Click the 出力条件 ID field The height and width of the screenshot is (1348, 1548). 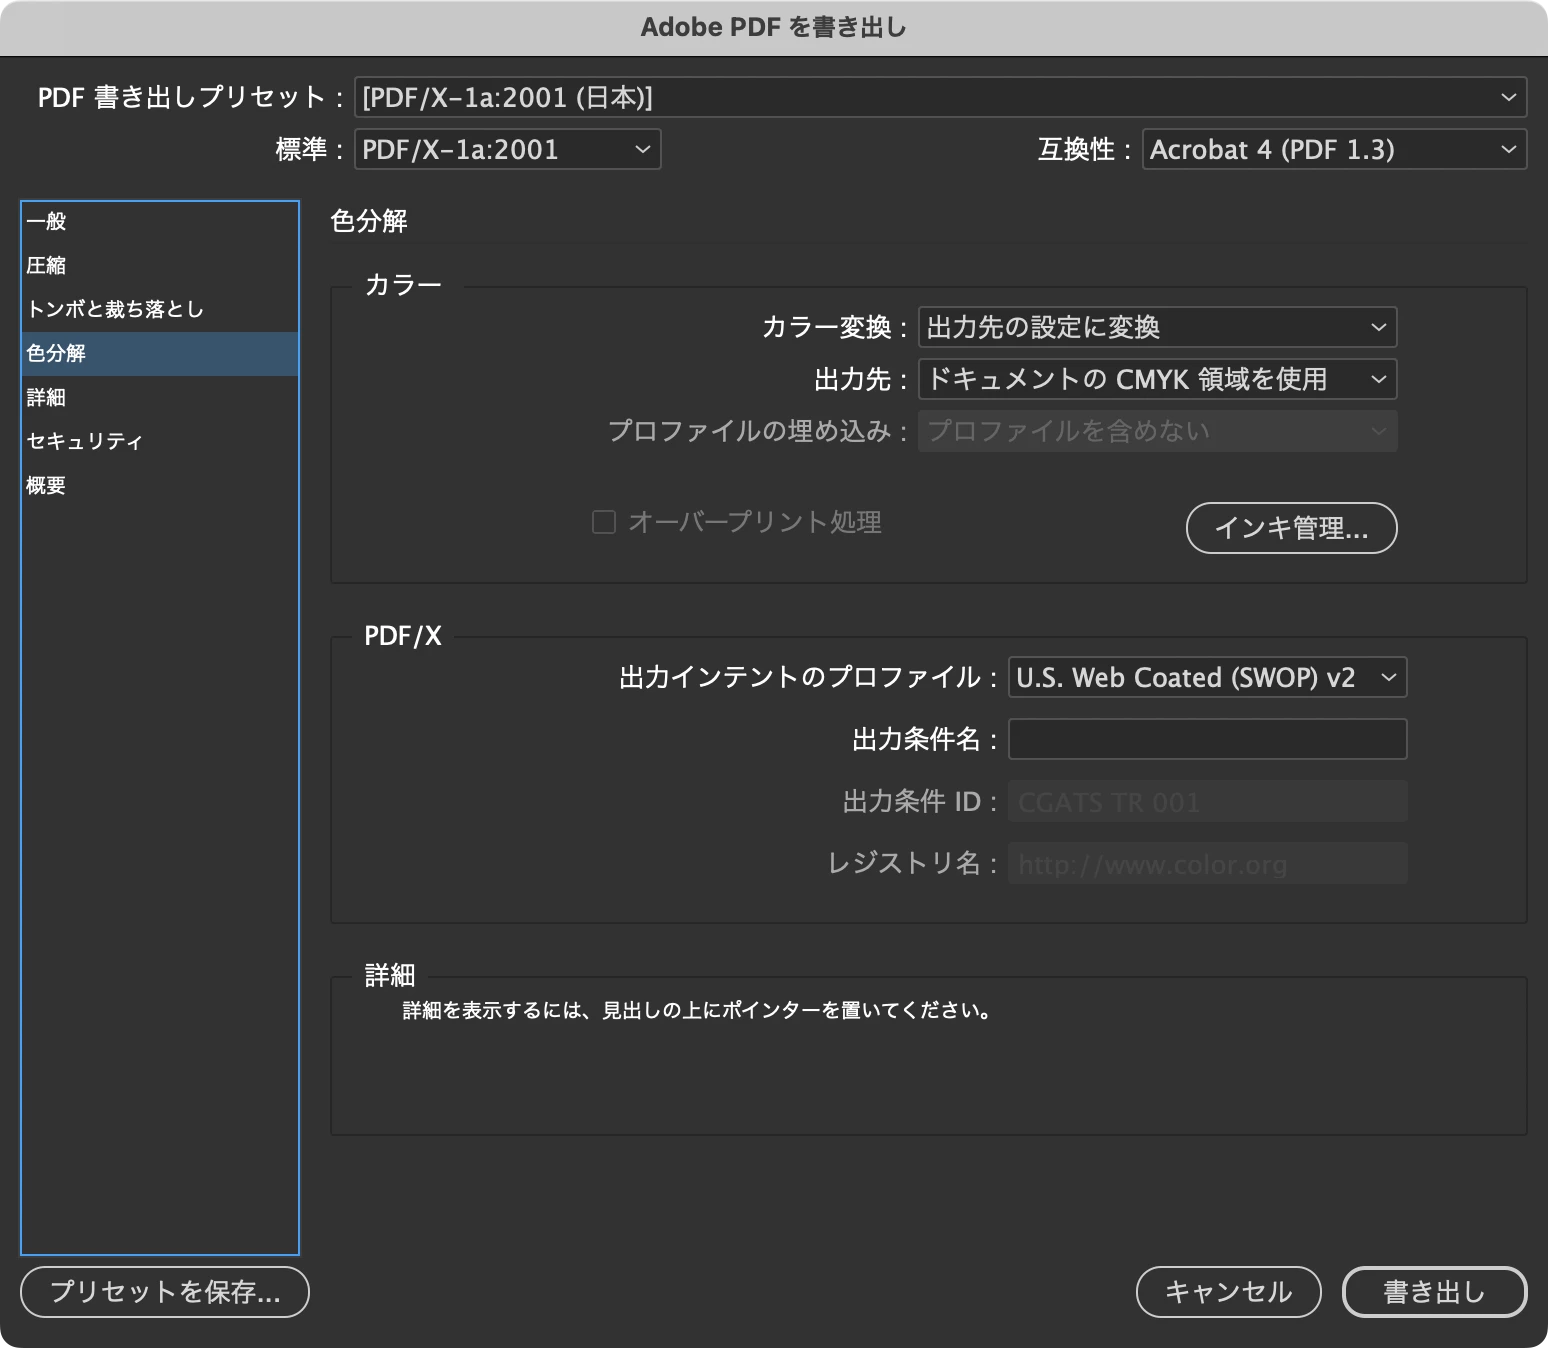1207,801
